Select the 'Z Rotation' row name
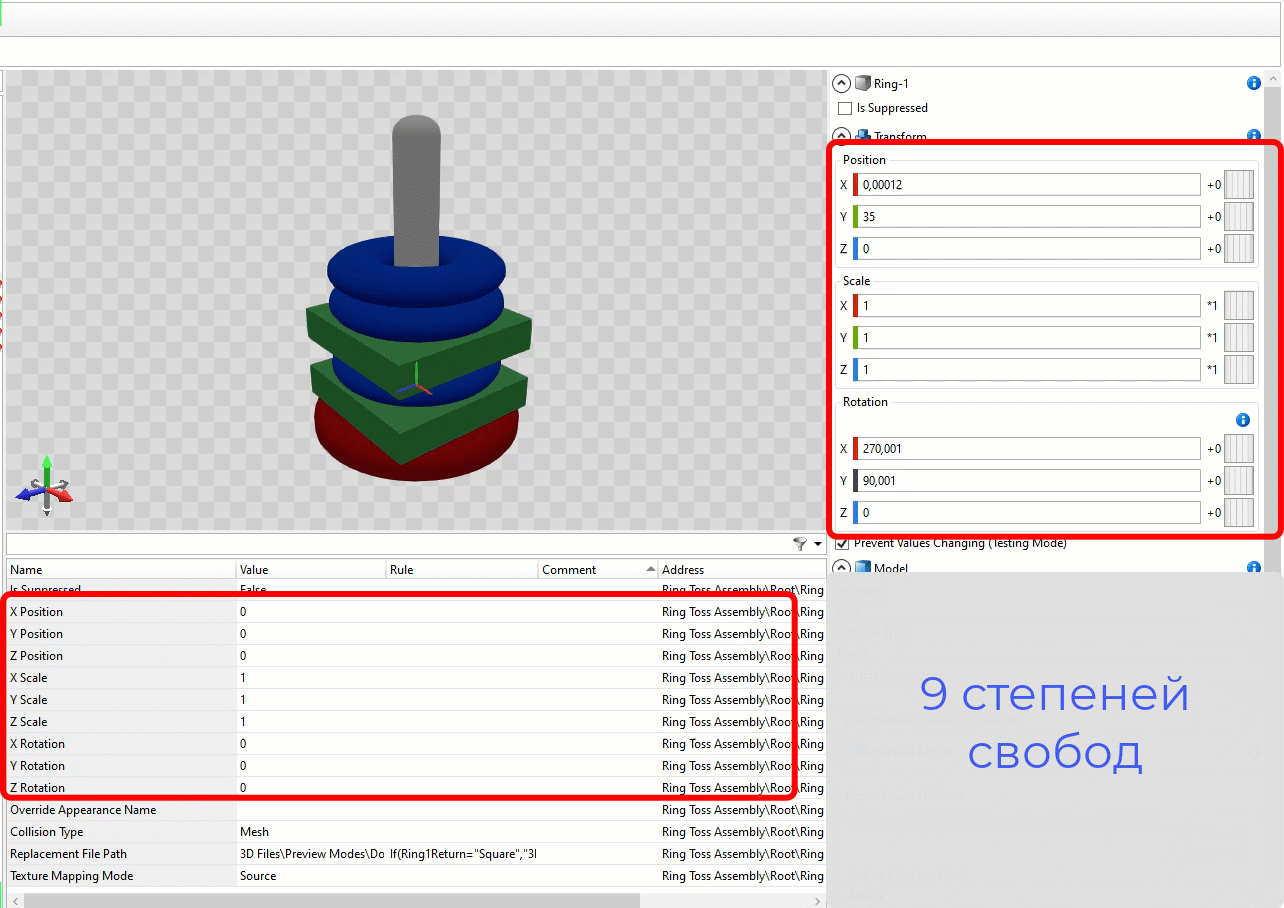Image resolution: width=1284 pixels, height=908 pixels. (x=37, y=788)
